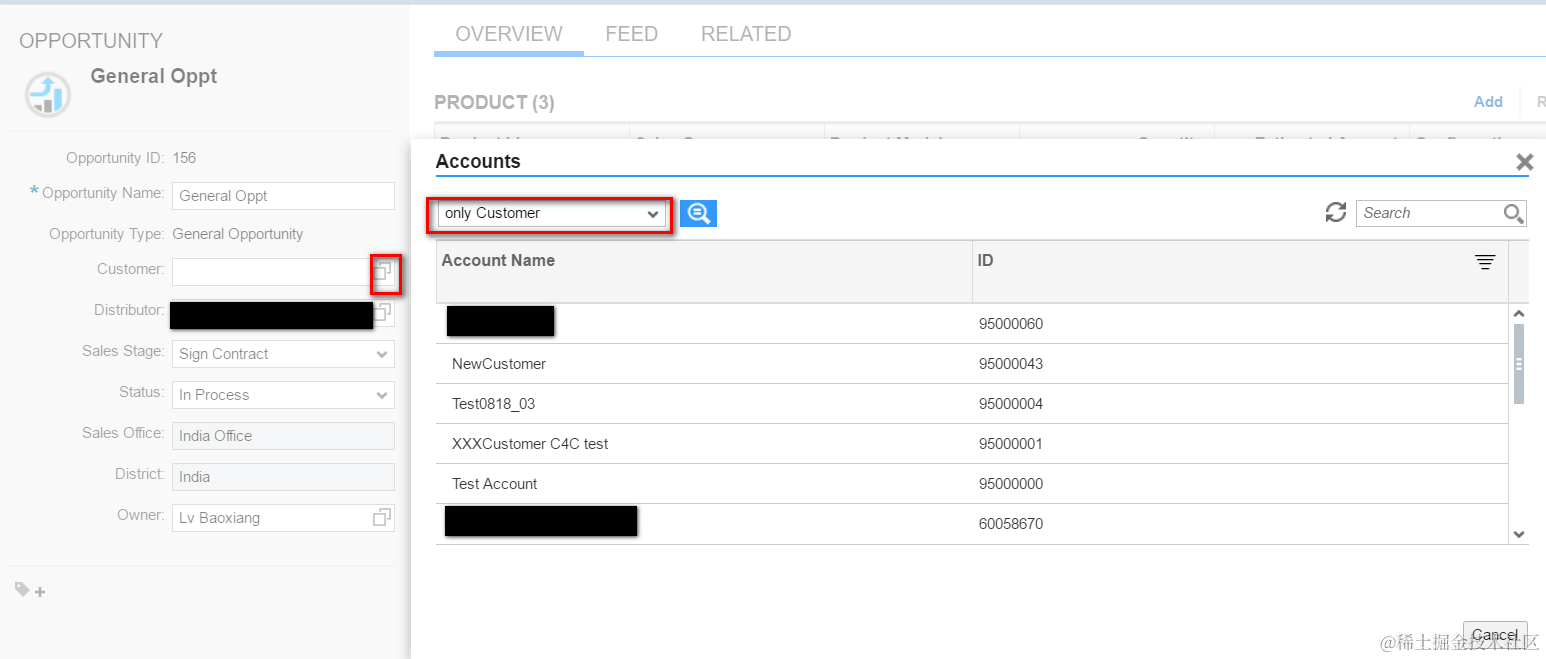Refresh the Accounts list
Screen dimensions: 1546x659
[x=1335, y=212]
